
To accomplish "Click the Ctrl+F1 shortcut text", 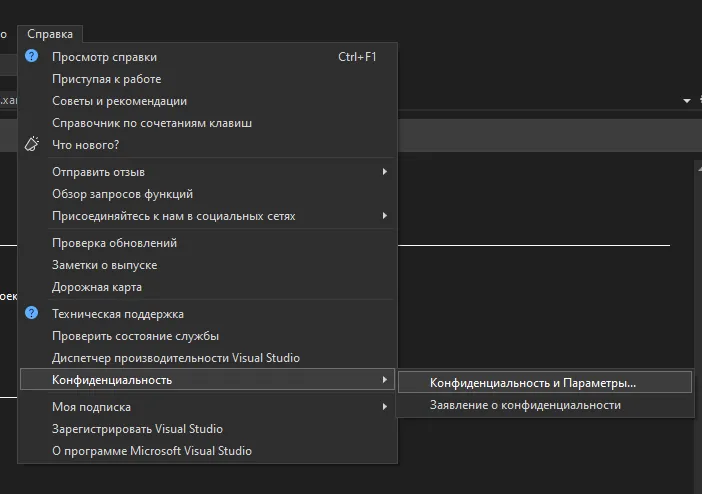I will click(357, 57).
